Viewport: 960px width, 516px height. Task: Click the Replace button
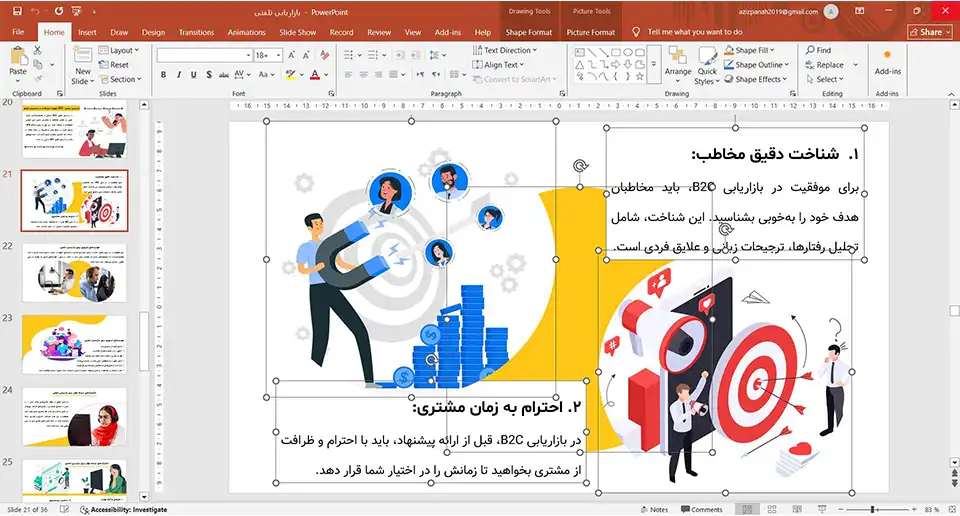(x=824, y=64)
